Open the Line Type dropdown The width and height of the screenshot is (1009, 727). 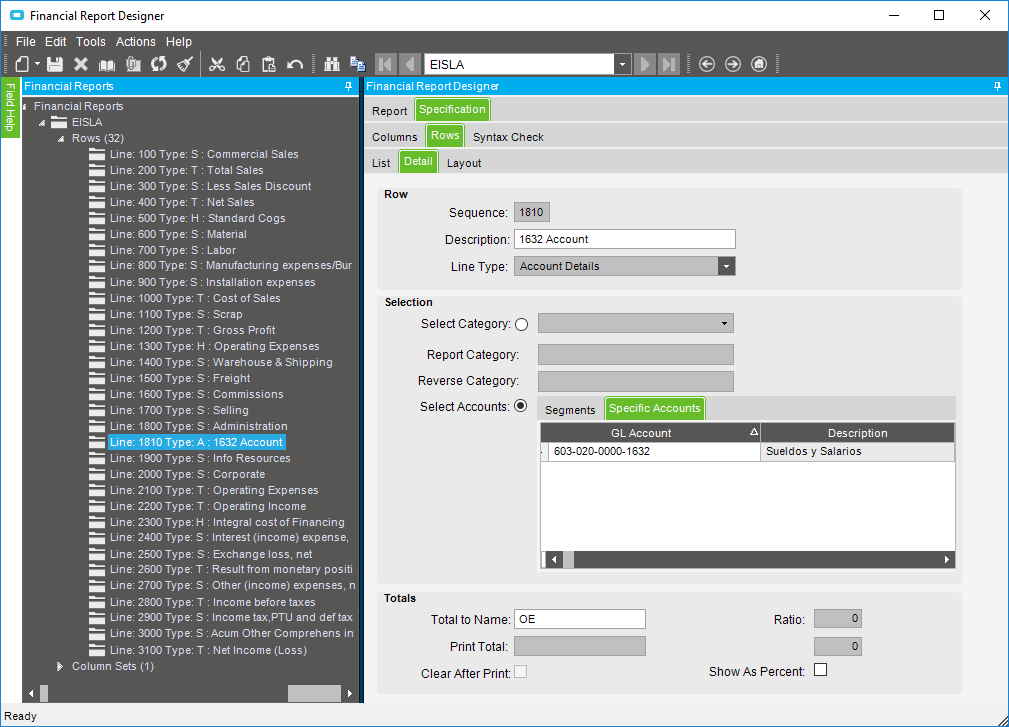coord(727,266)
